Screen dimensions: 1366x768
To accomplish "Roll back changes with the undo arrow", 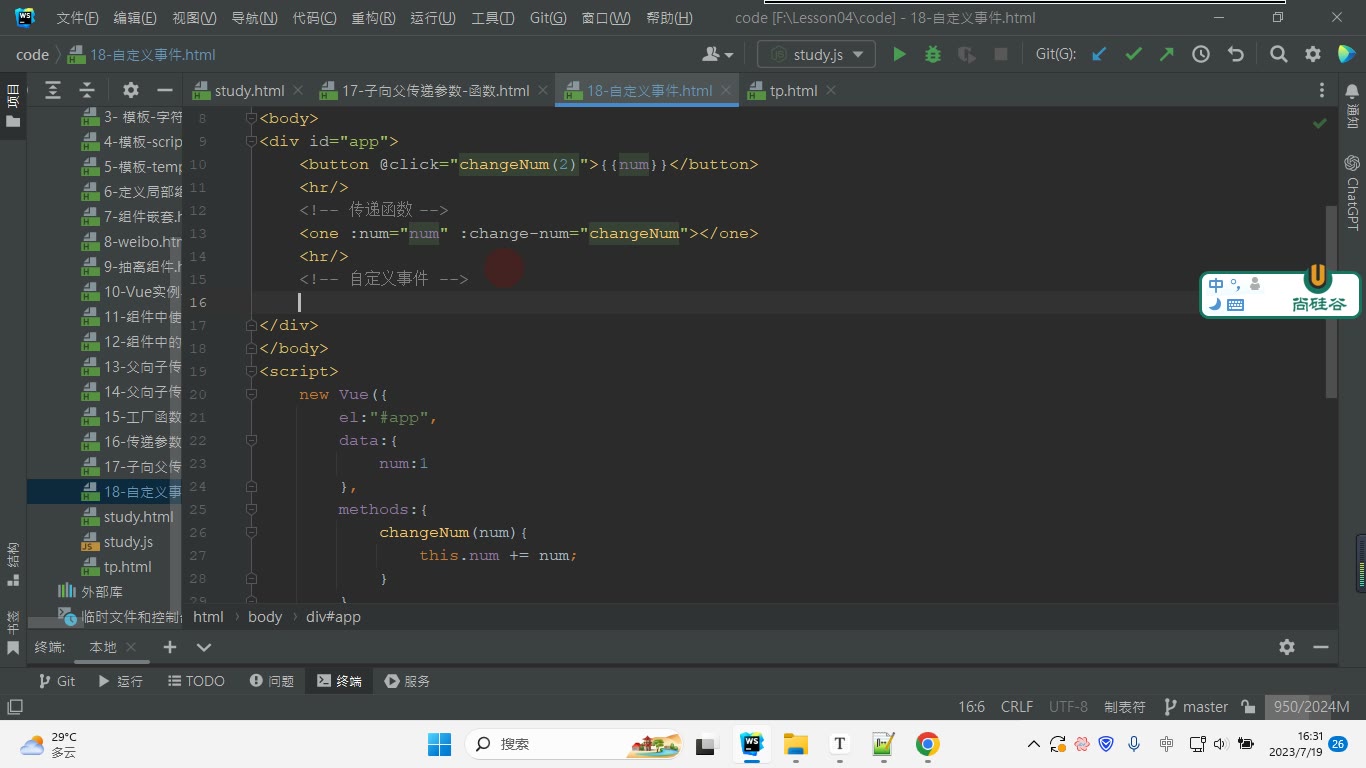I will pyautogui.click(x=1236, y=54).
